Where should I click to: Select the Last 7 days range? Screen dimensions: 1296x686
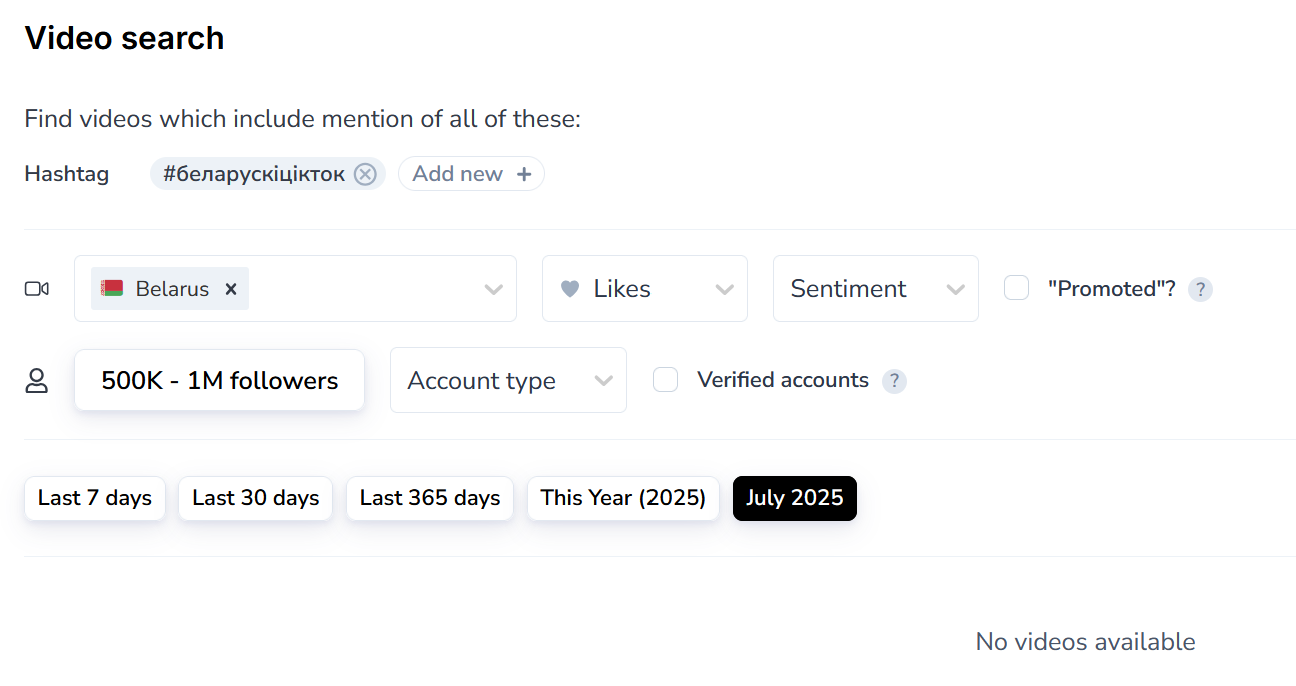[x=95, y=498]
